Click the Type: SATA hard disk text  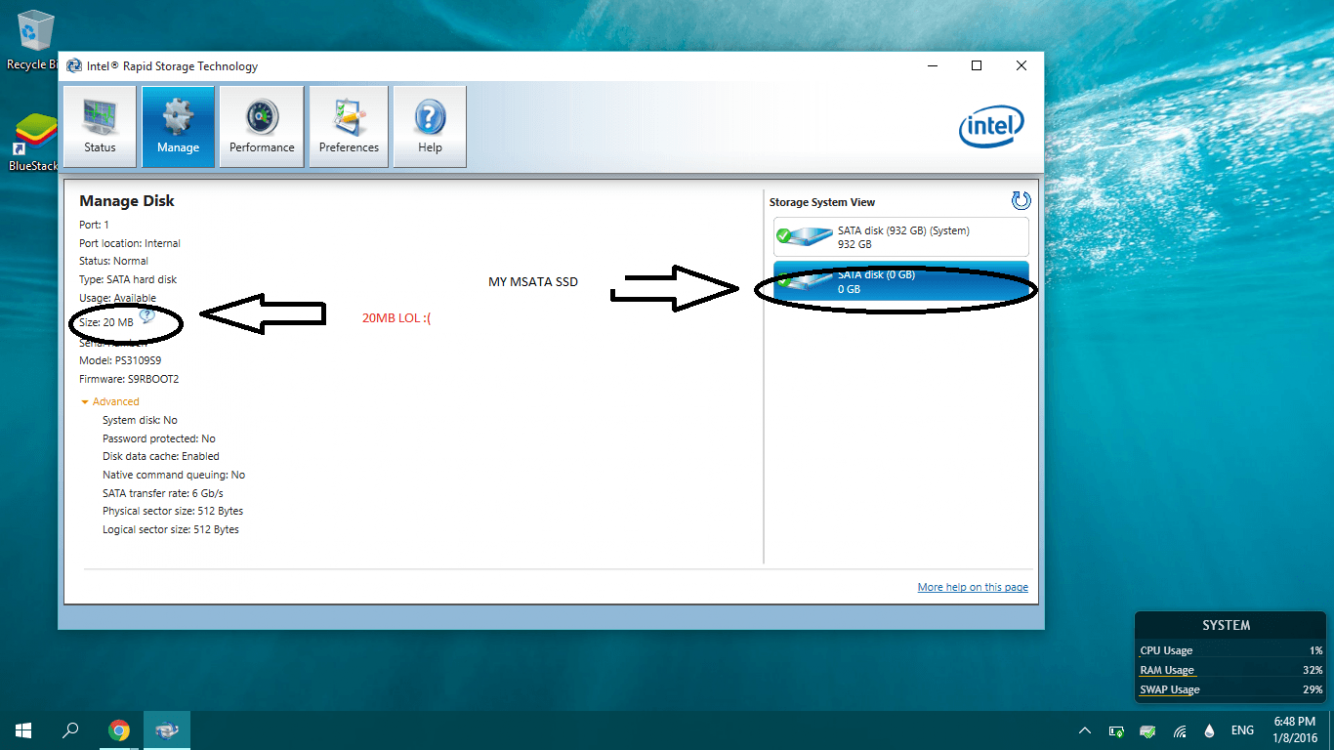pyautogui.click(x=128, y=279)
